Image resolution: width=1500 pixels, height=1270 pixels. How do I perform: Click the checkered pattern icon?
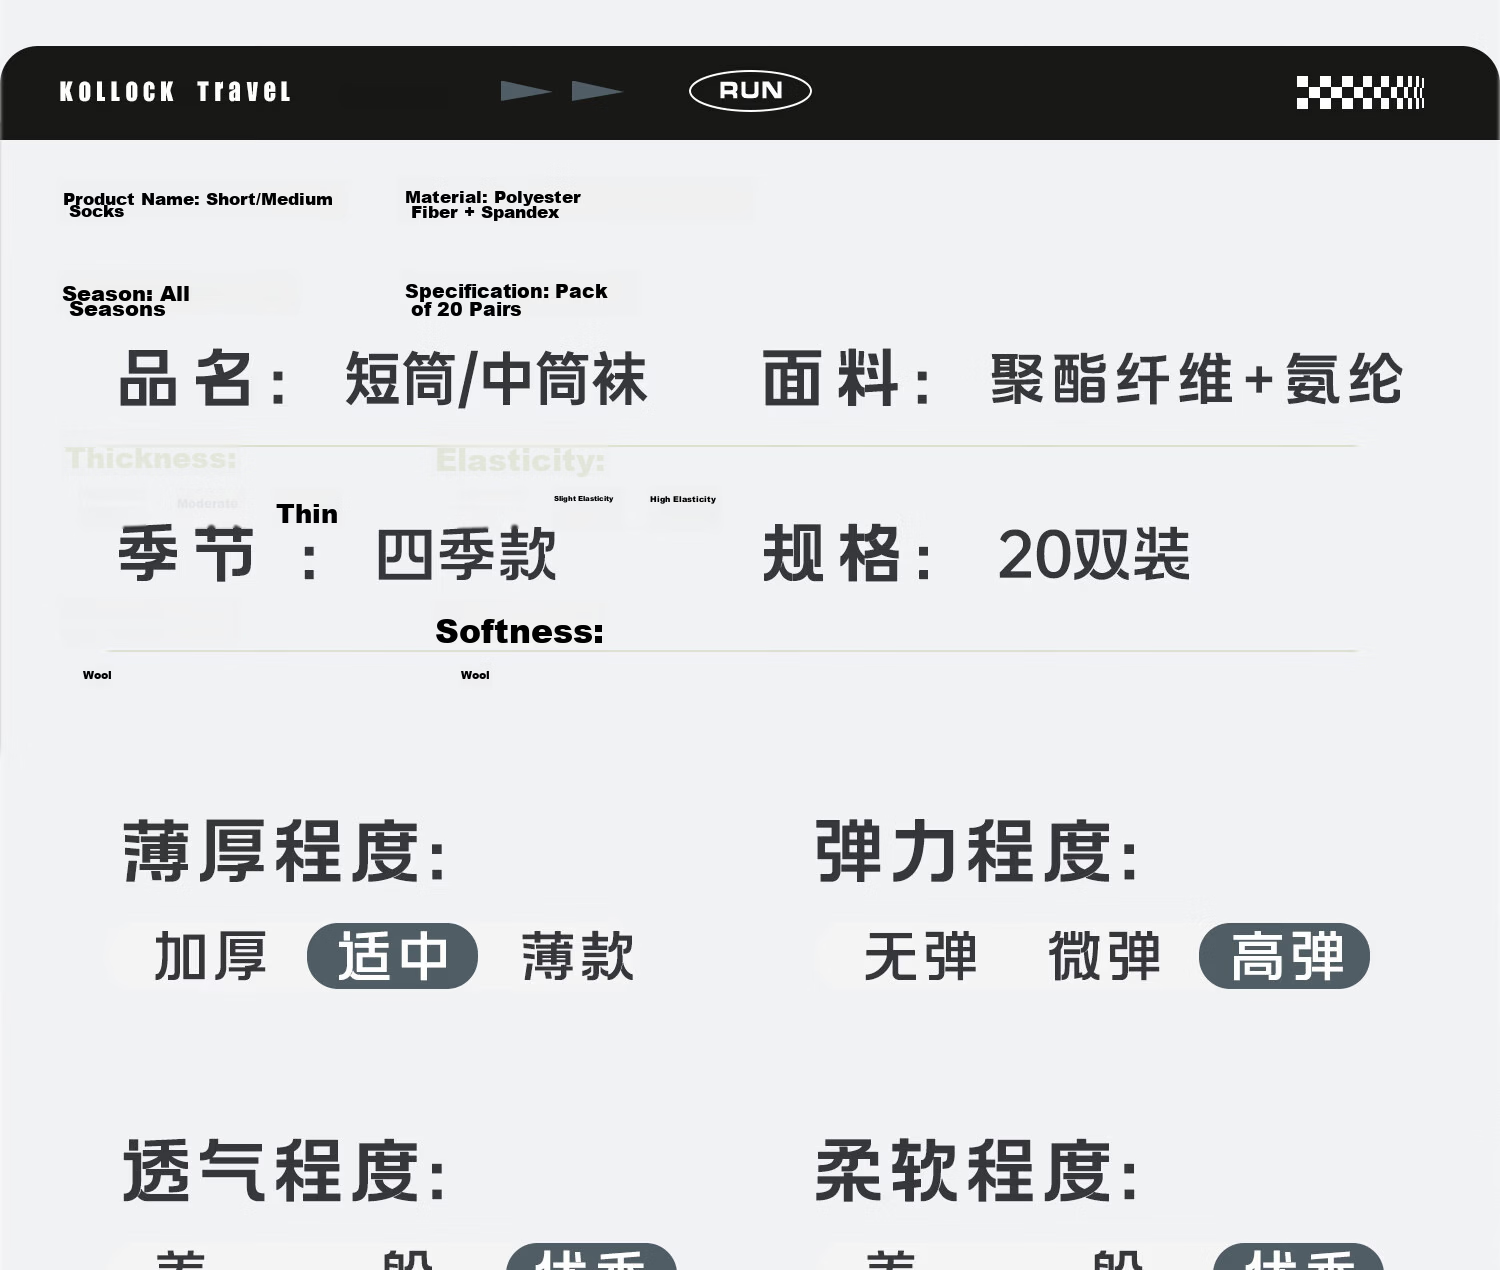coord(1360,92)
